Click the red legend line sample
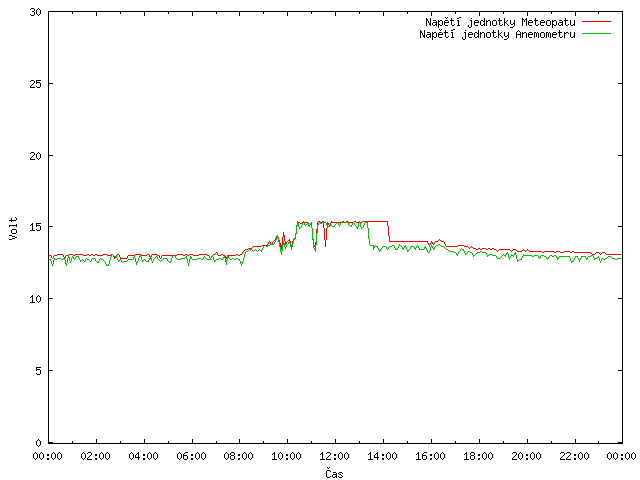The image size is (640, 480). point(596,22)
